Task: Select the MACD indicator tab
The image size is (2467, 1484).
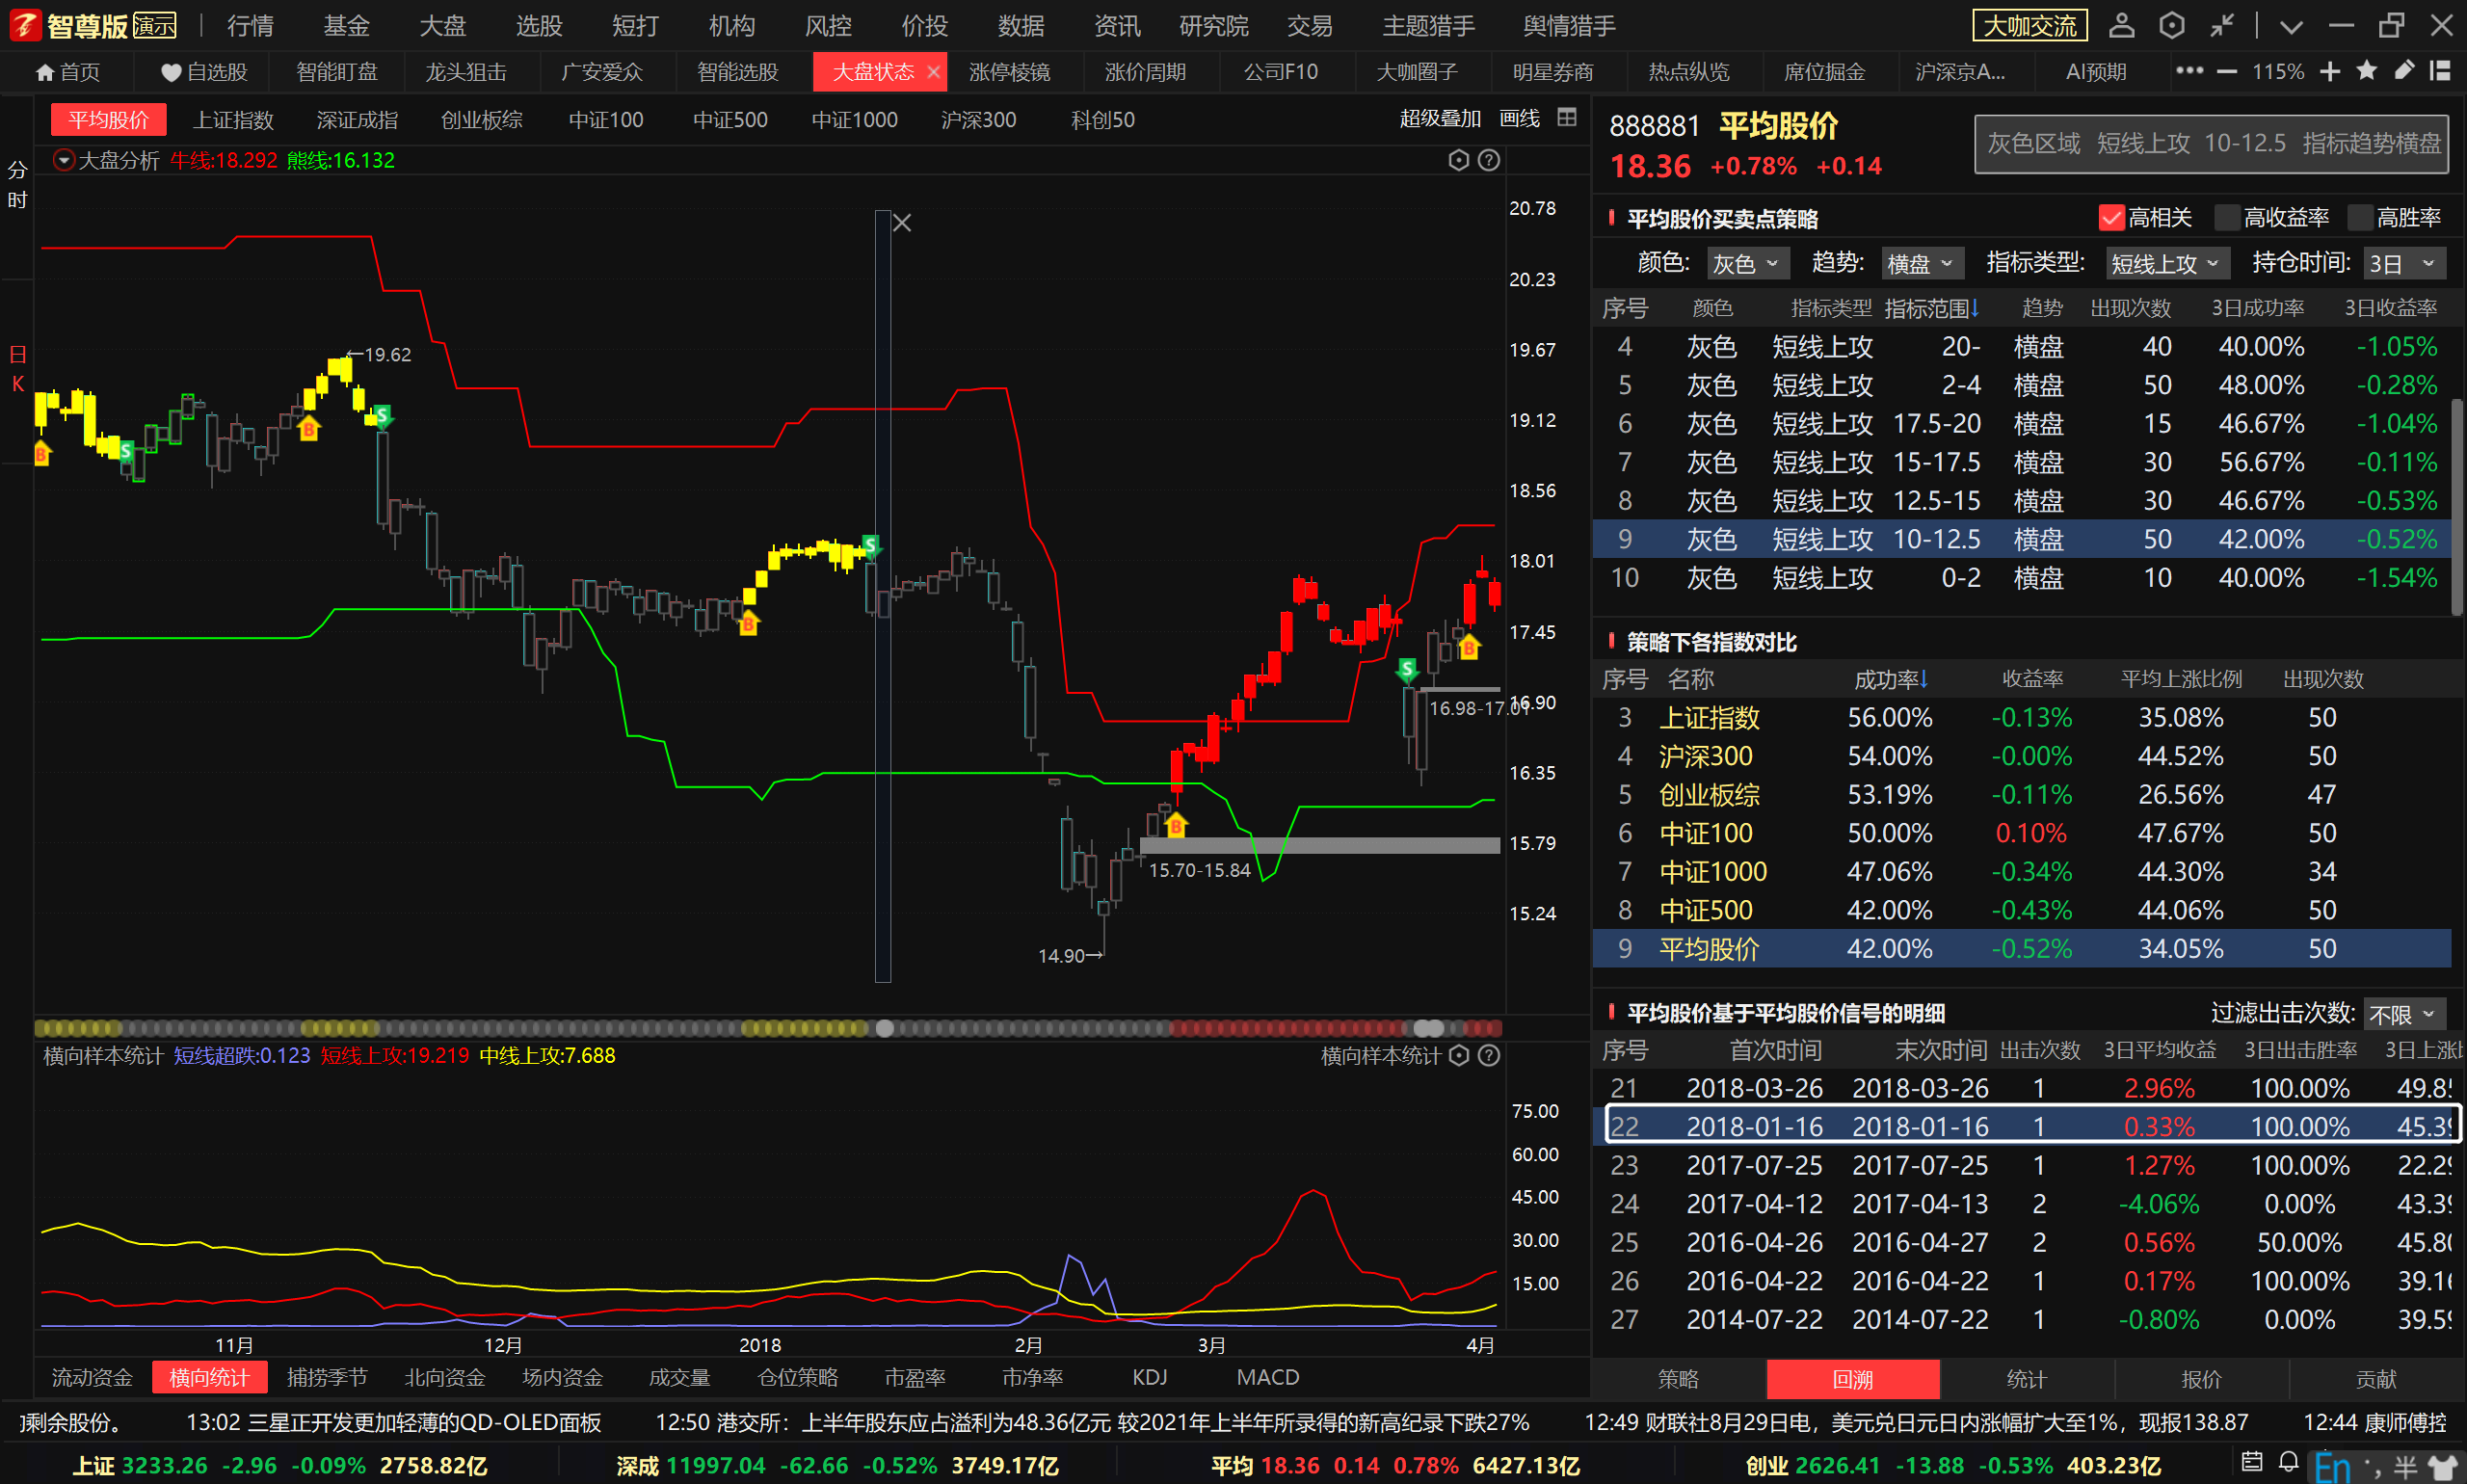Action: coord(1267,1377)
